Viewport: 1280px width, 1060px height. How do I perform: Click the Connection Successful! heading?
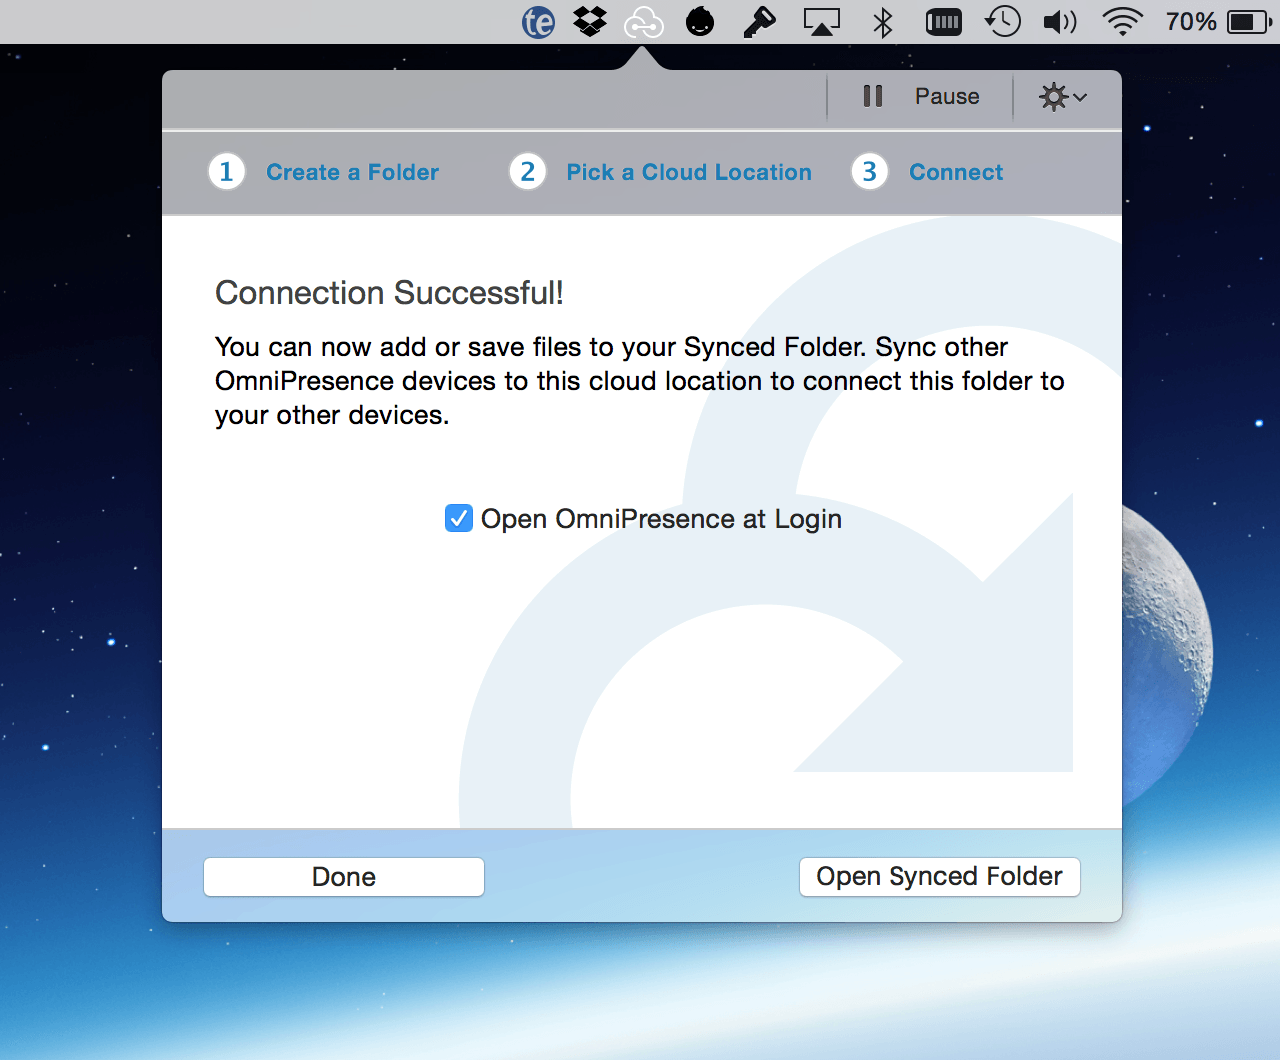389,293
